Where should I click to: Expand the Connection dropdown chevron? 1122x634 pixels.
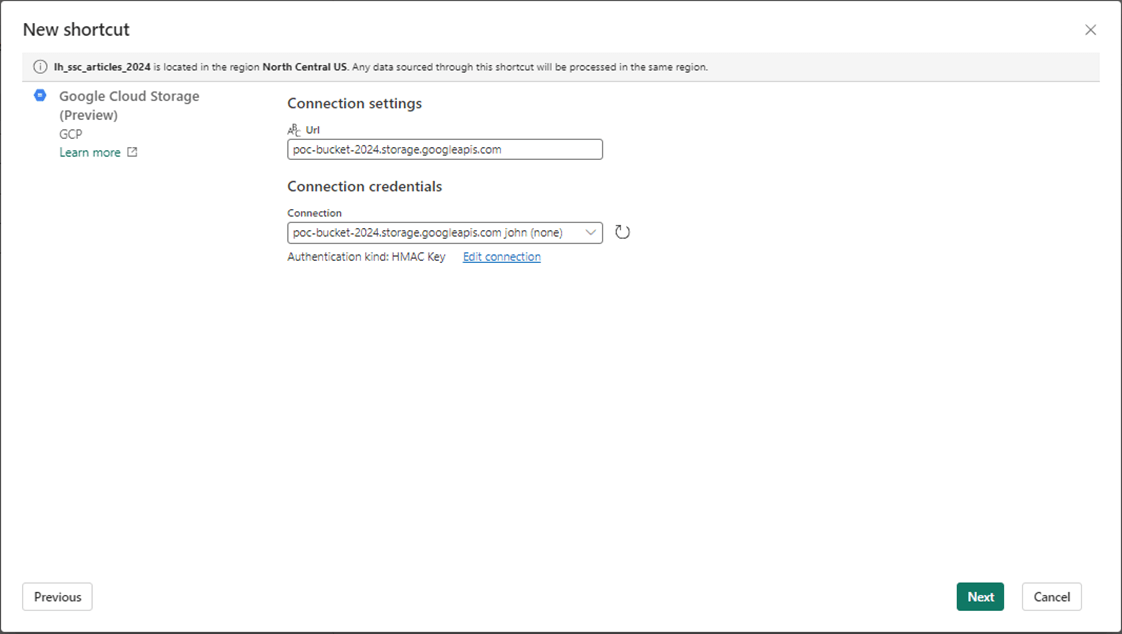590,232
